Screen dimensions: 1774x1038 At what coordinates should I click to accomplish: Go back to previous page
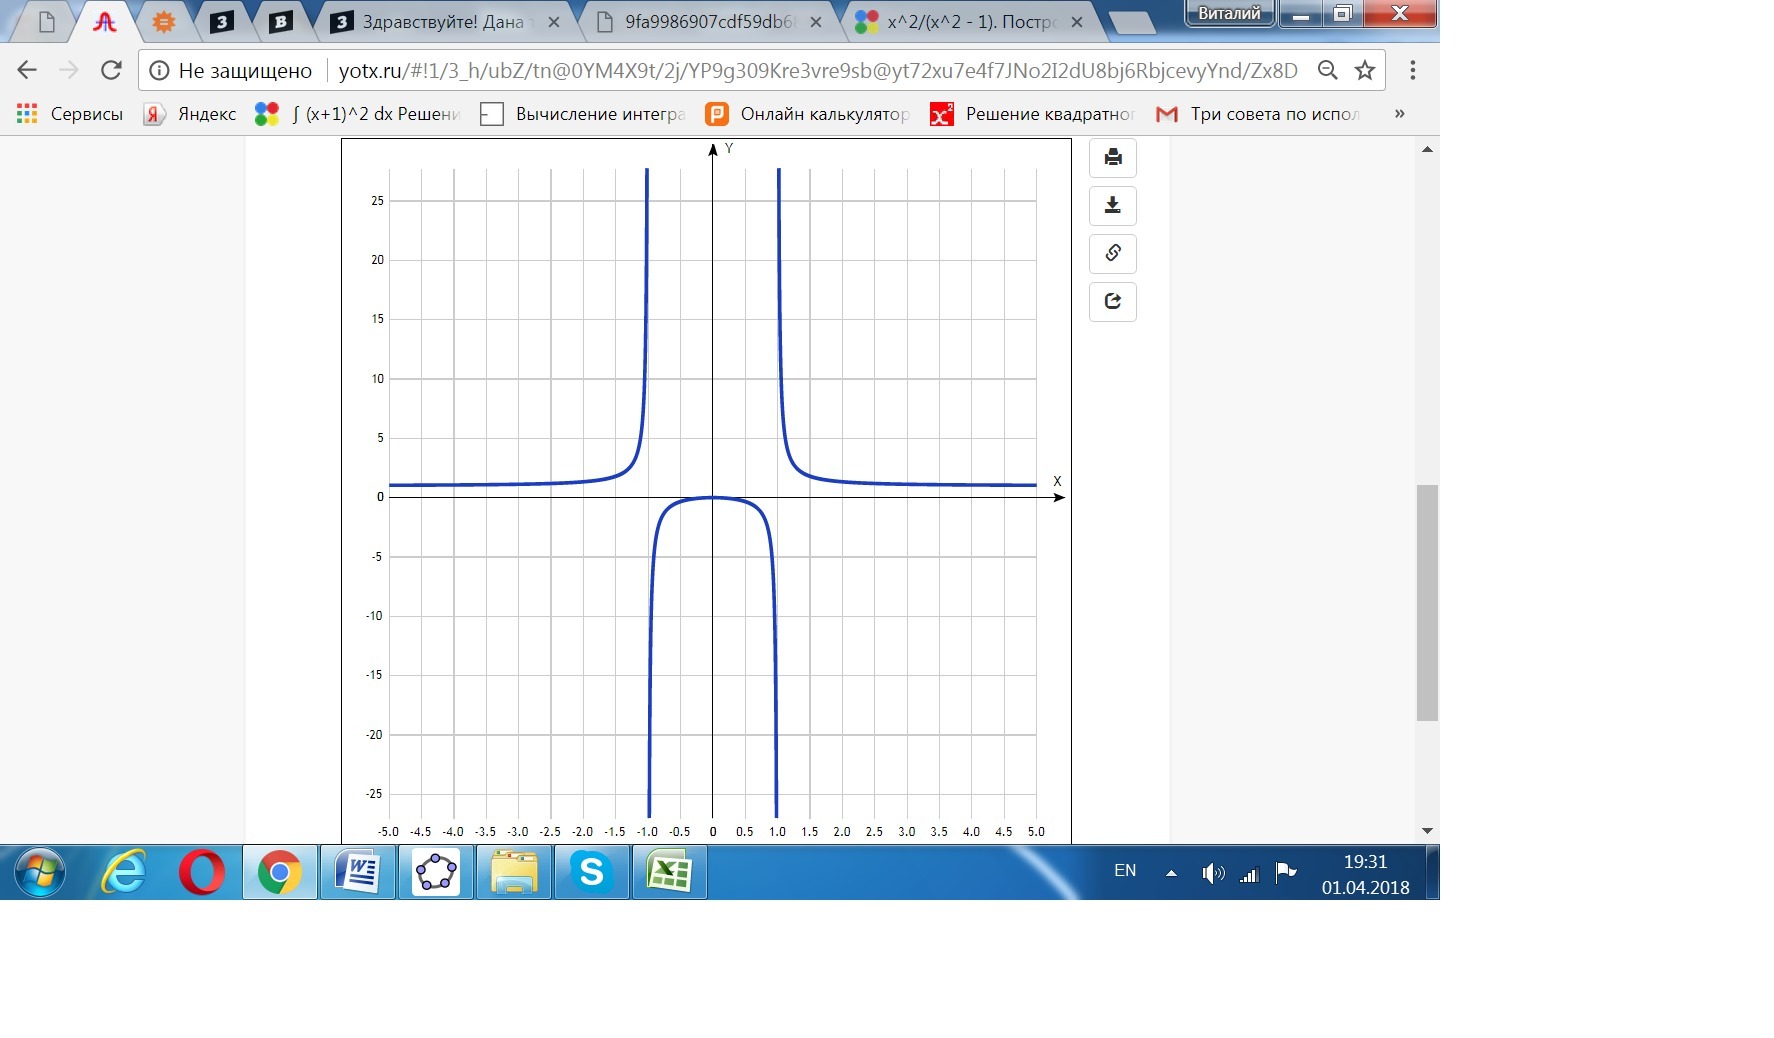(27, 70)
